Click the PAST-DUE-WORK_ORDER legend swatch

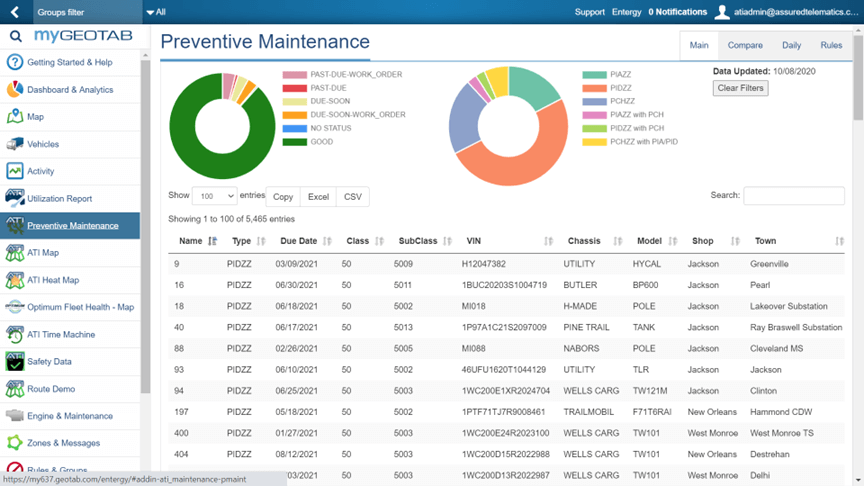pos(295,74)
